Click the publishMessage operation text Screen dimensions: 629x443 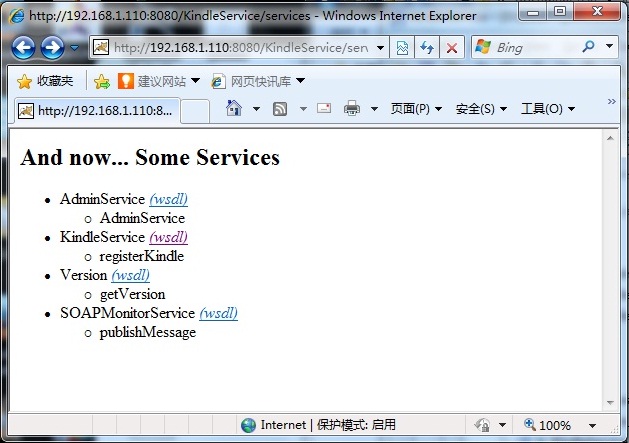pos(148,332)
